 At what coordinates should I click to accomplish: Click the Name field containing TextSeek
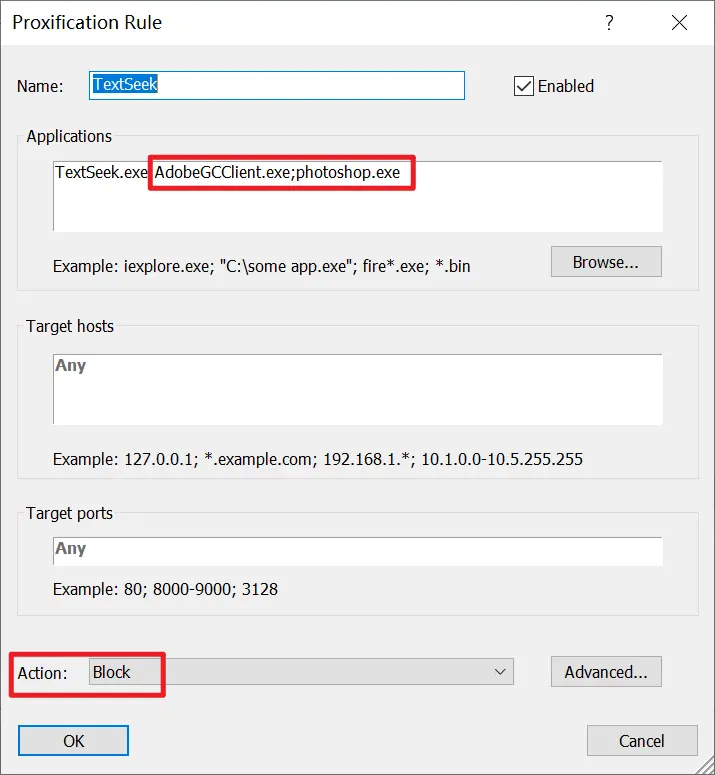[277, 85]
